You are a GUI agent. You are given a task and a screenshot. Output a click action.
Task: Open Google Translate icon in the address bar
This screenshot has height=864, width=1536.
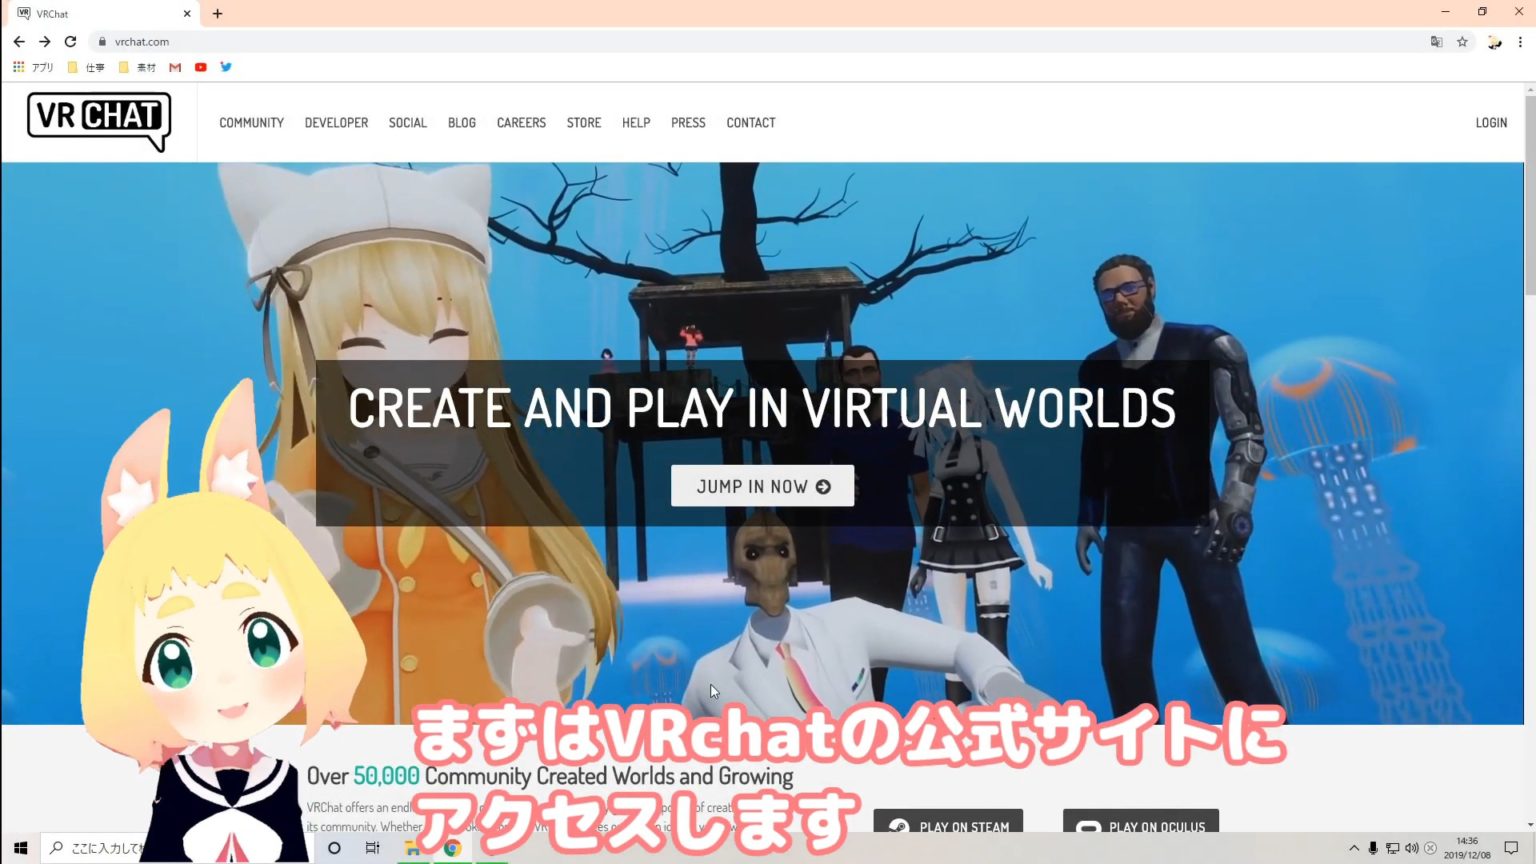pyautogui.click(x=1436, y=41)
